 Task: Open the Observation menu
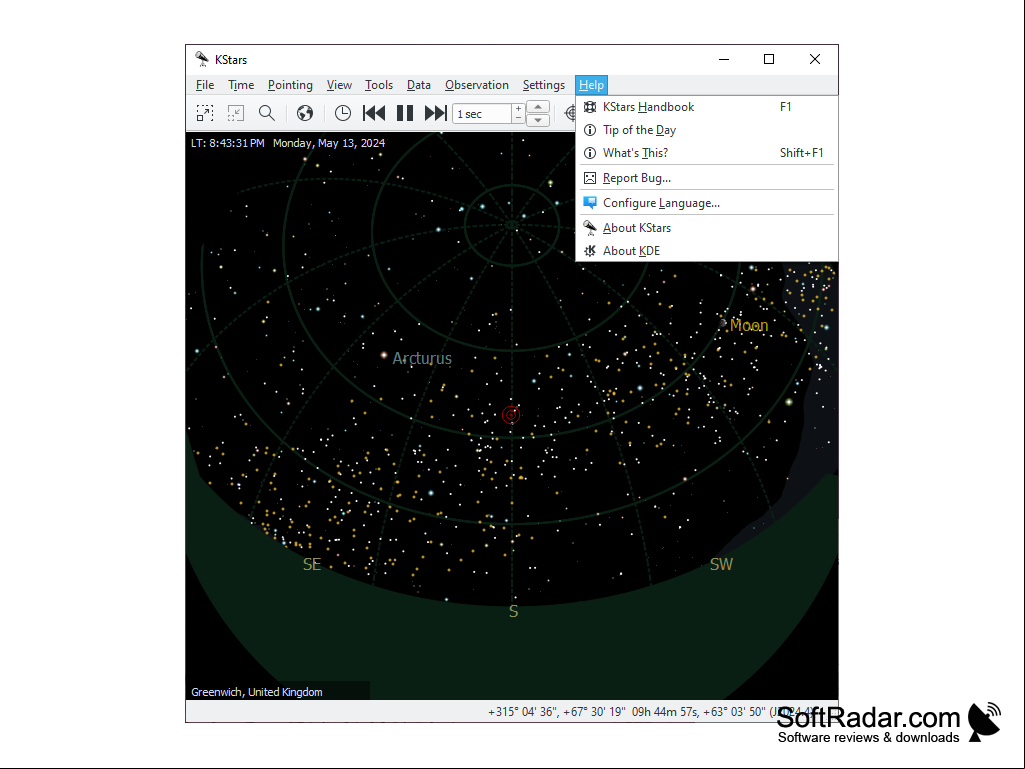tap(477, 85)
